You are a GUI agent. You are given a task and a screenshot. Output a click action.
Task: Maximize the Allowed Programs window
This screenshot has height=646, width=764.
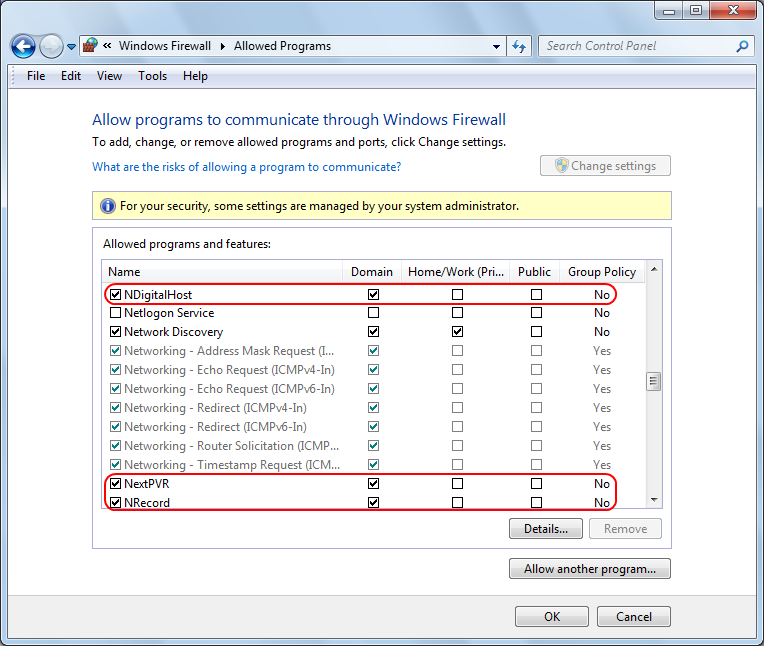tap(696, 11)
